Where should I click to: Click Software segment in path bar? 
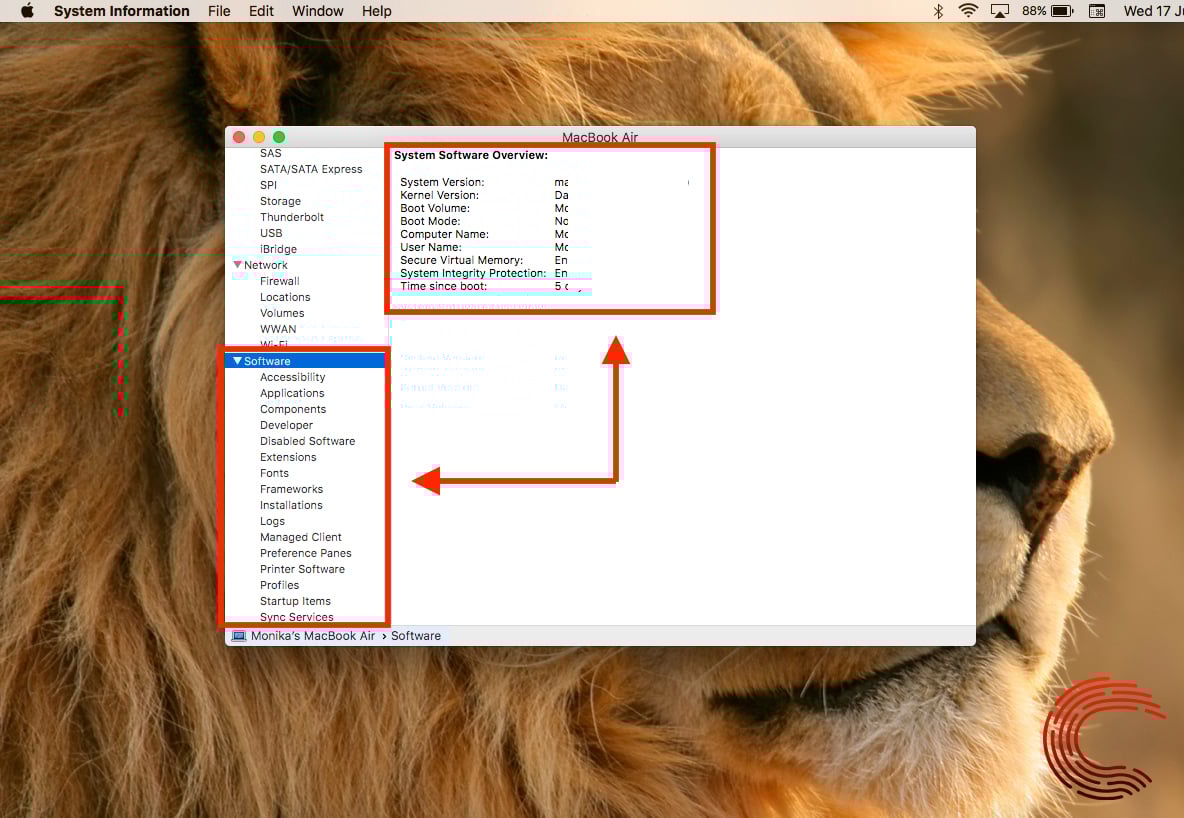tap(415, 636)
